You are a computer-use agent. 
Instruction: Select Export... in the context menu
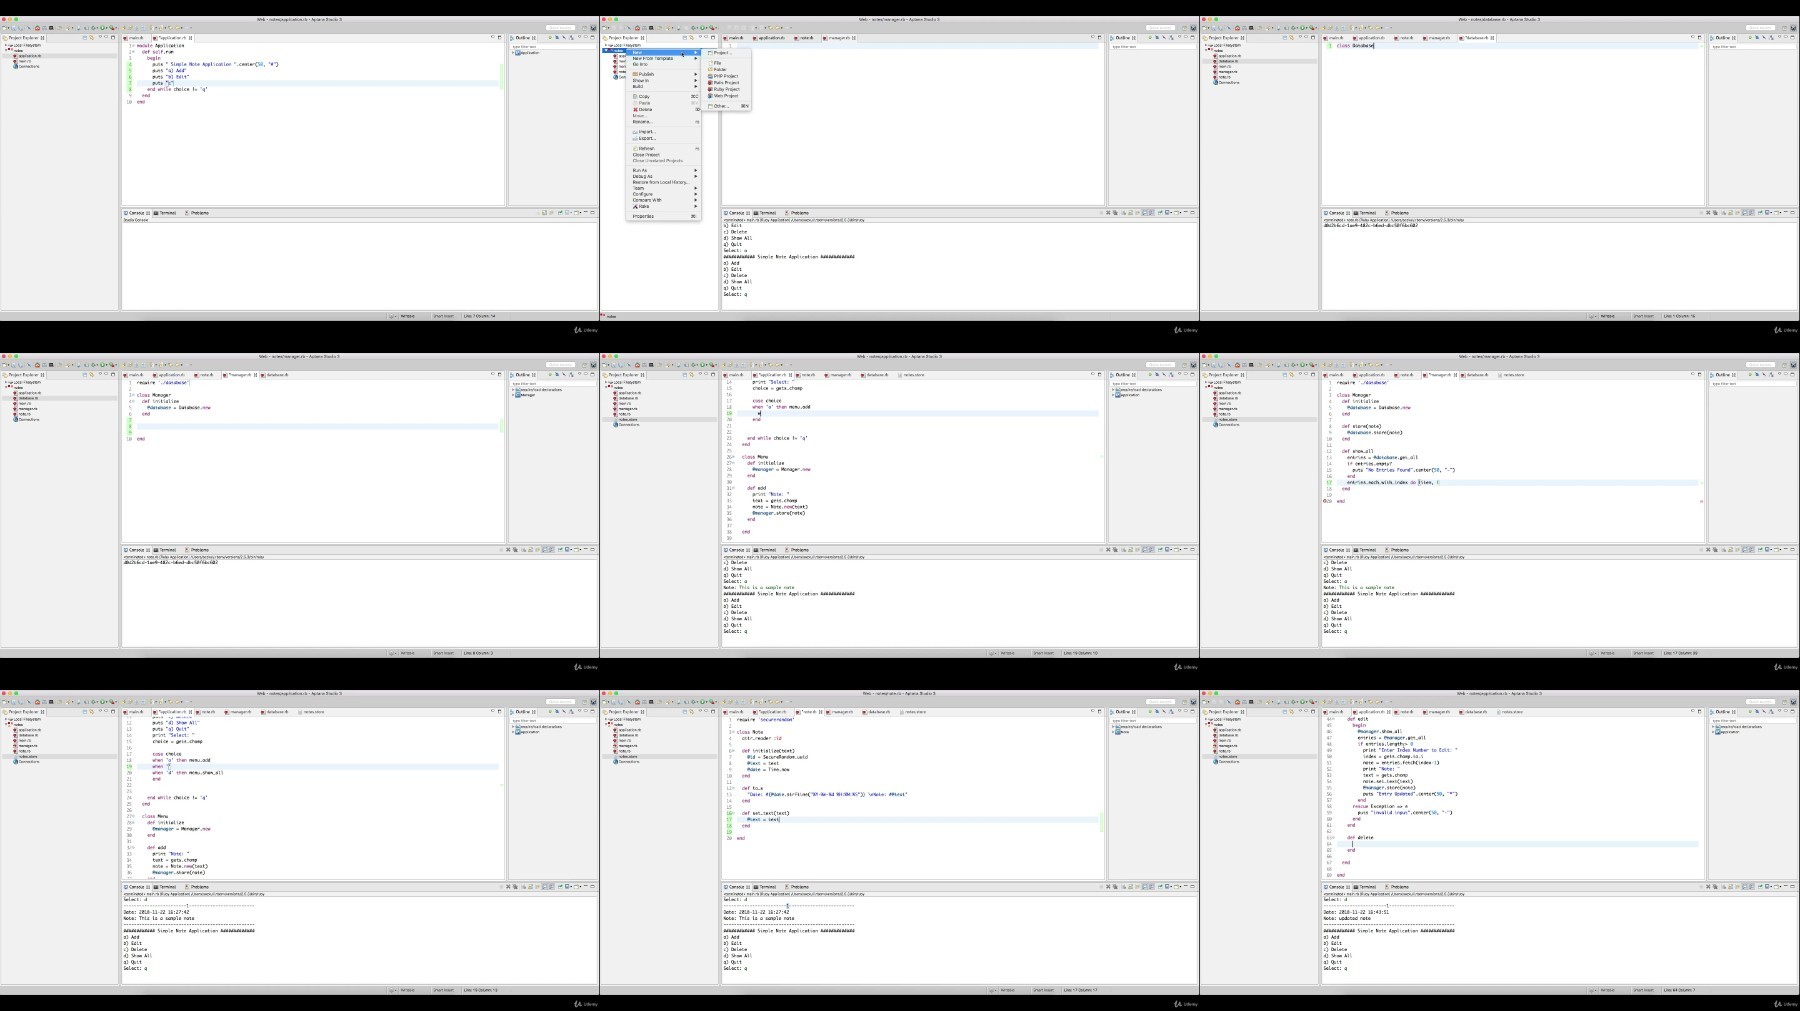click(x=645, y=138)
